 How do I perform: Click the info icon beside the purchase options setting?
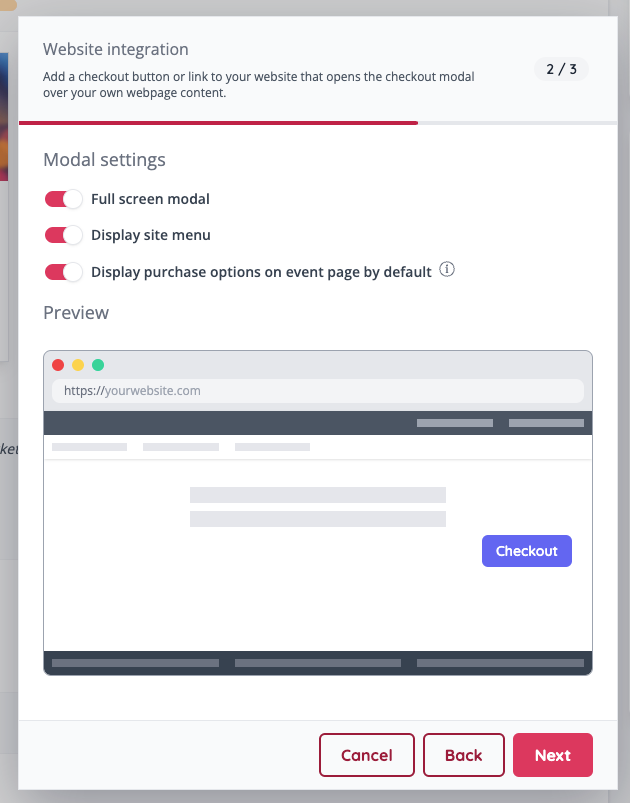447,269
